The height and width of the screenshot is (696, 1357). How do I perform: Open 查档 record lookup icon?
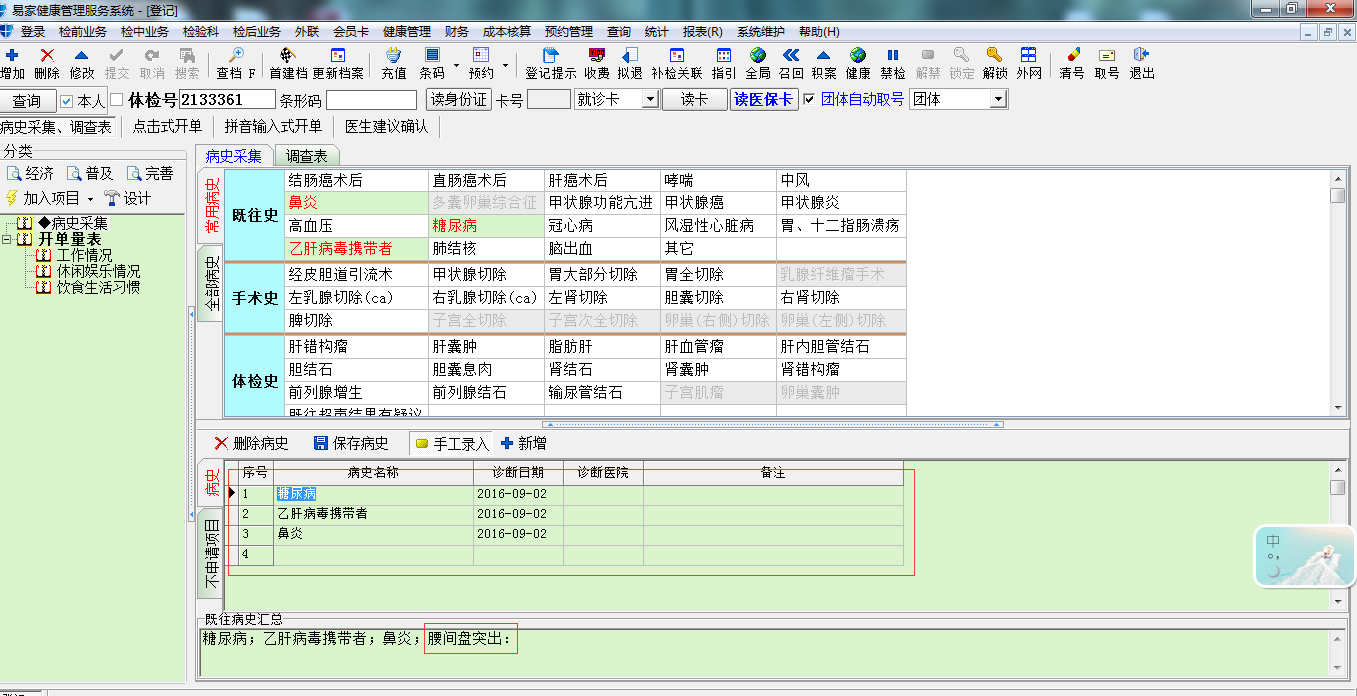click(x=237, y=55)
